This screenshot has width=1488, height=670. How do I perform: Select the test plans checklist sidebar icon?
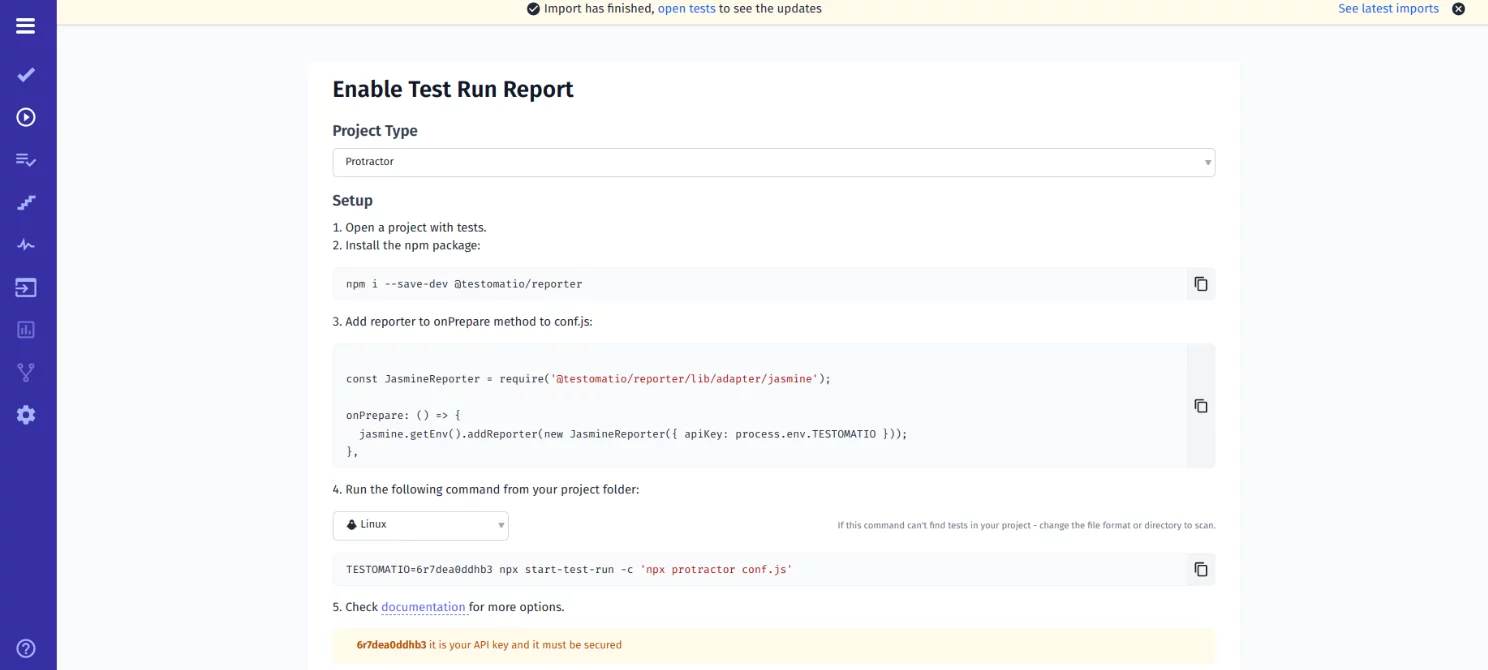click(26, 160)
